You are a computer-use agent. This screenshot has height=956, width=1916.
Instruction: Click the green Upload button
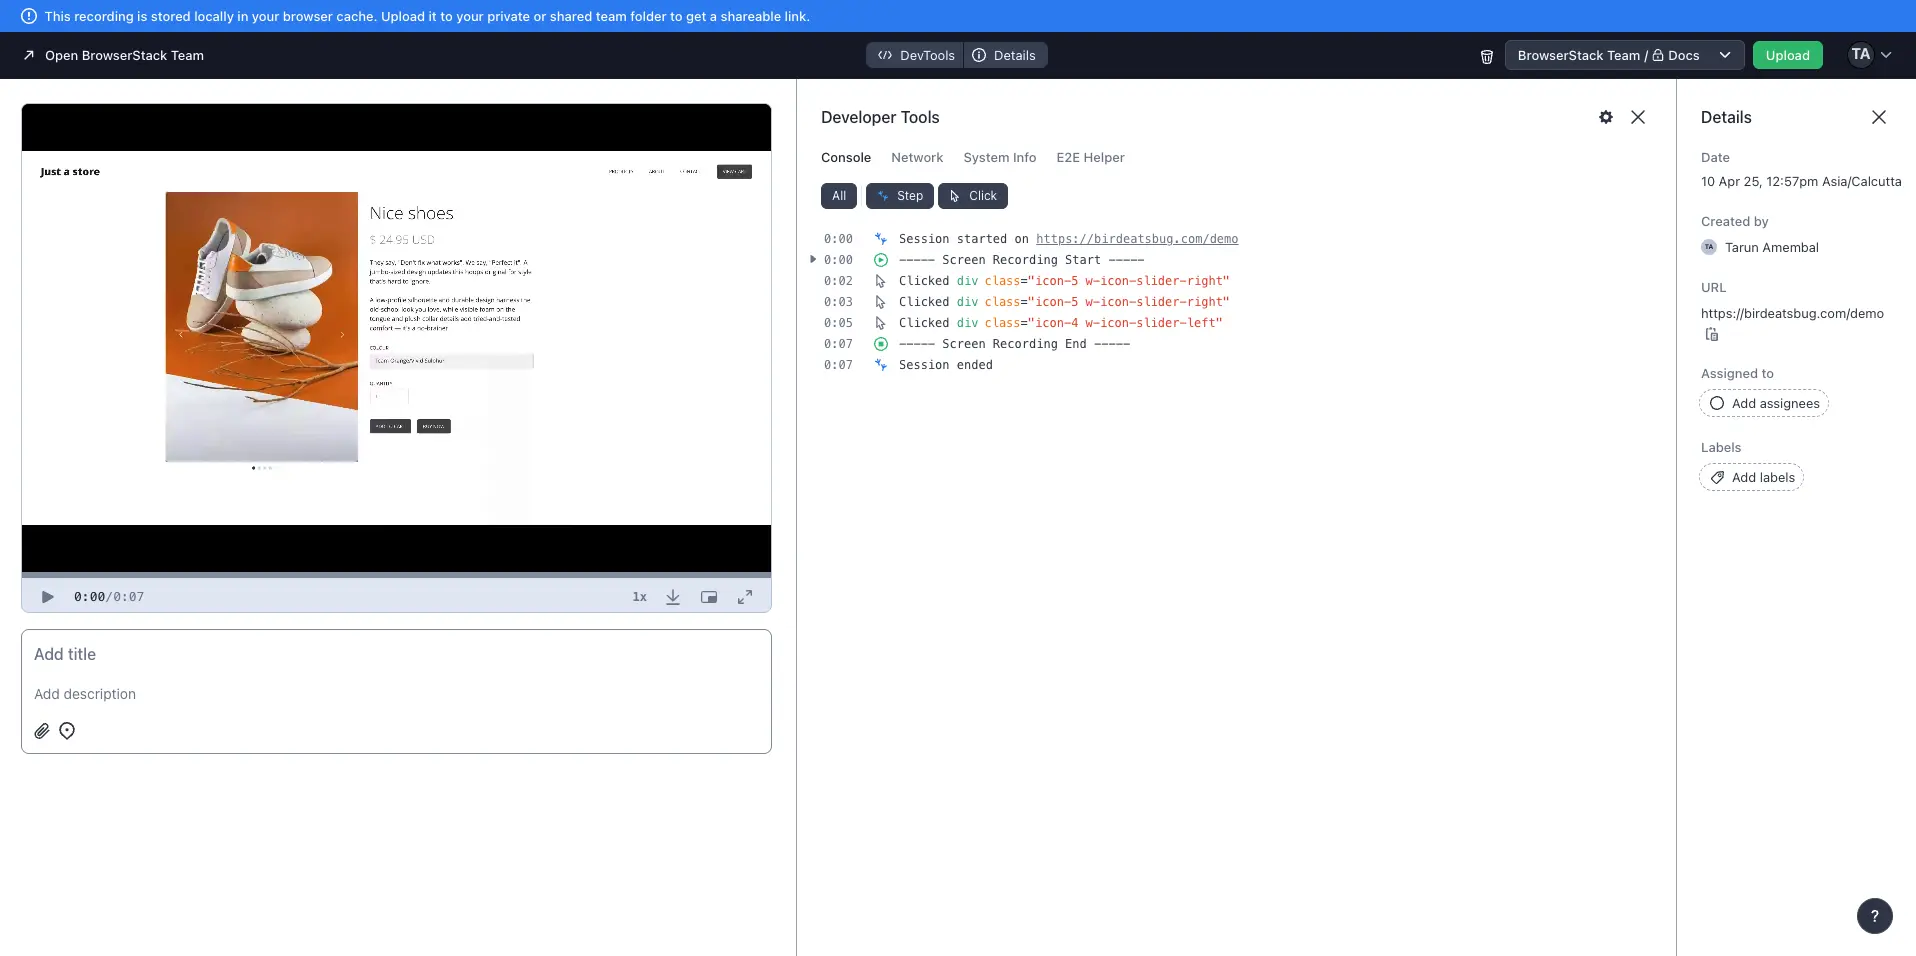tap(1787, 55)
